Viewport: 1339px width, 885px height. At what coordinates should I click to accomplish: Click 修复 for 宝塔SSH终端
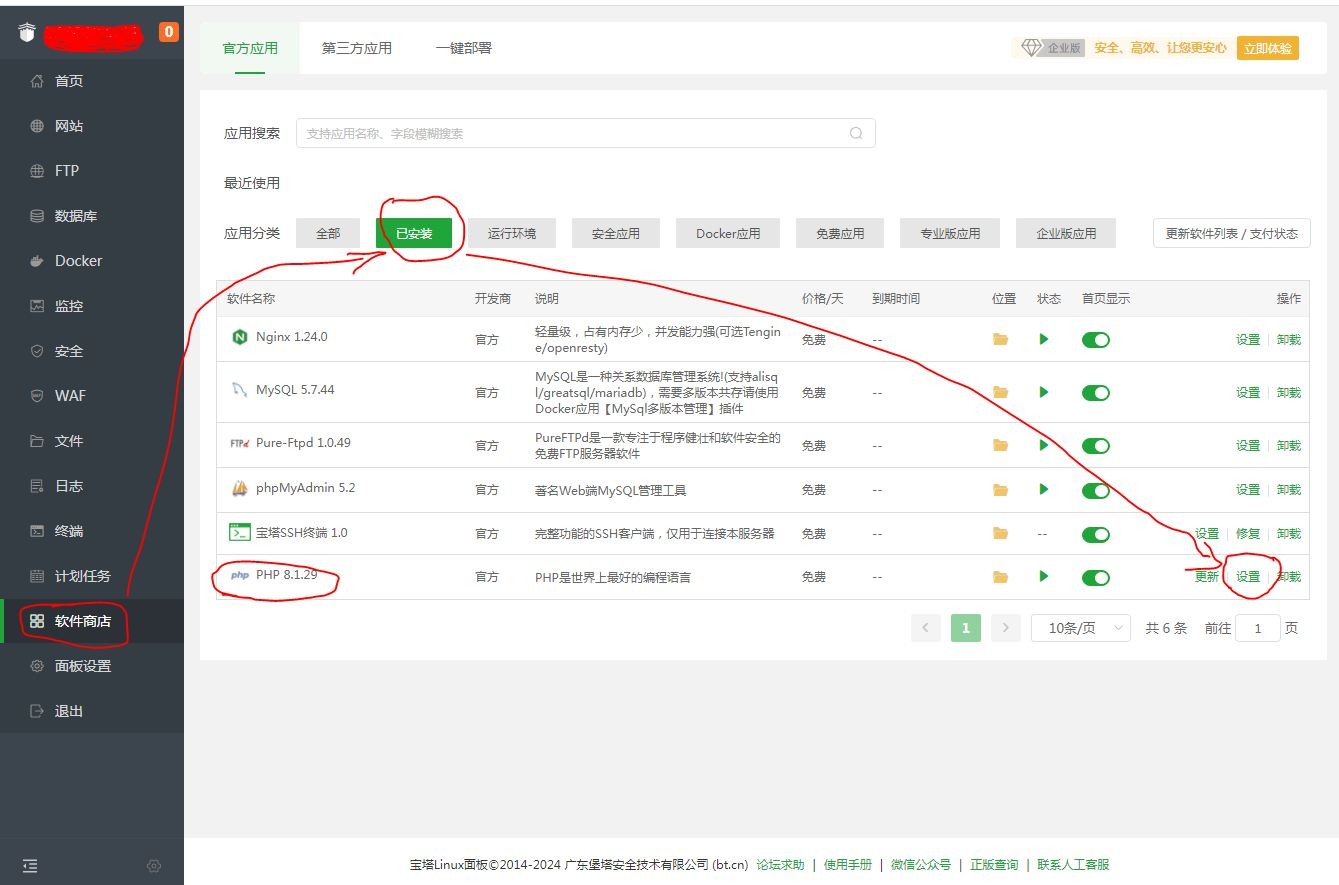[1248, 534]
